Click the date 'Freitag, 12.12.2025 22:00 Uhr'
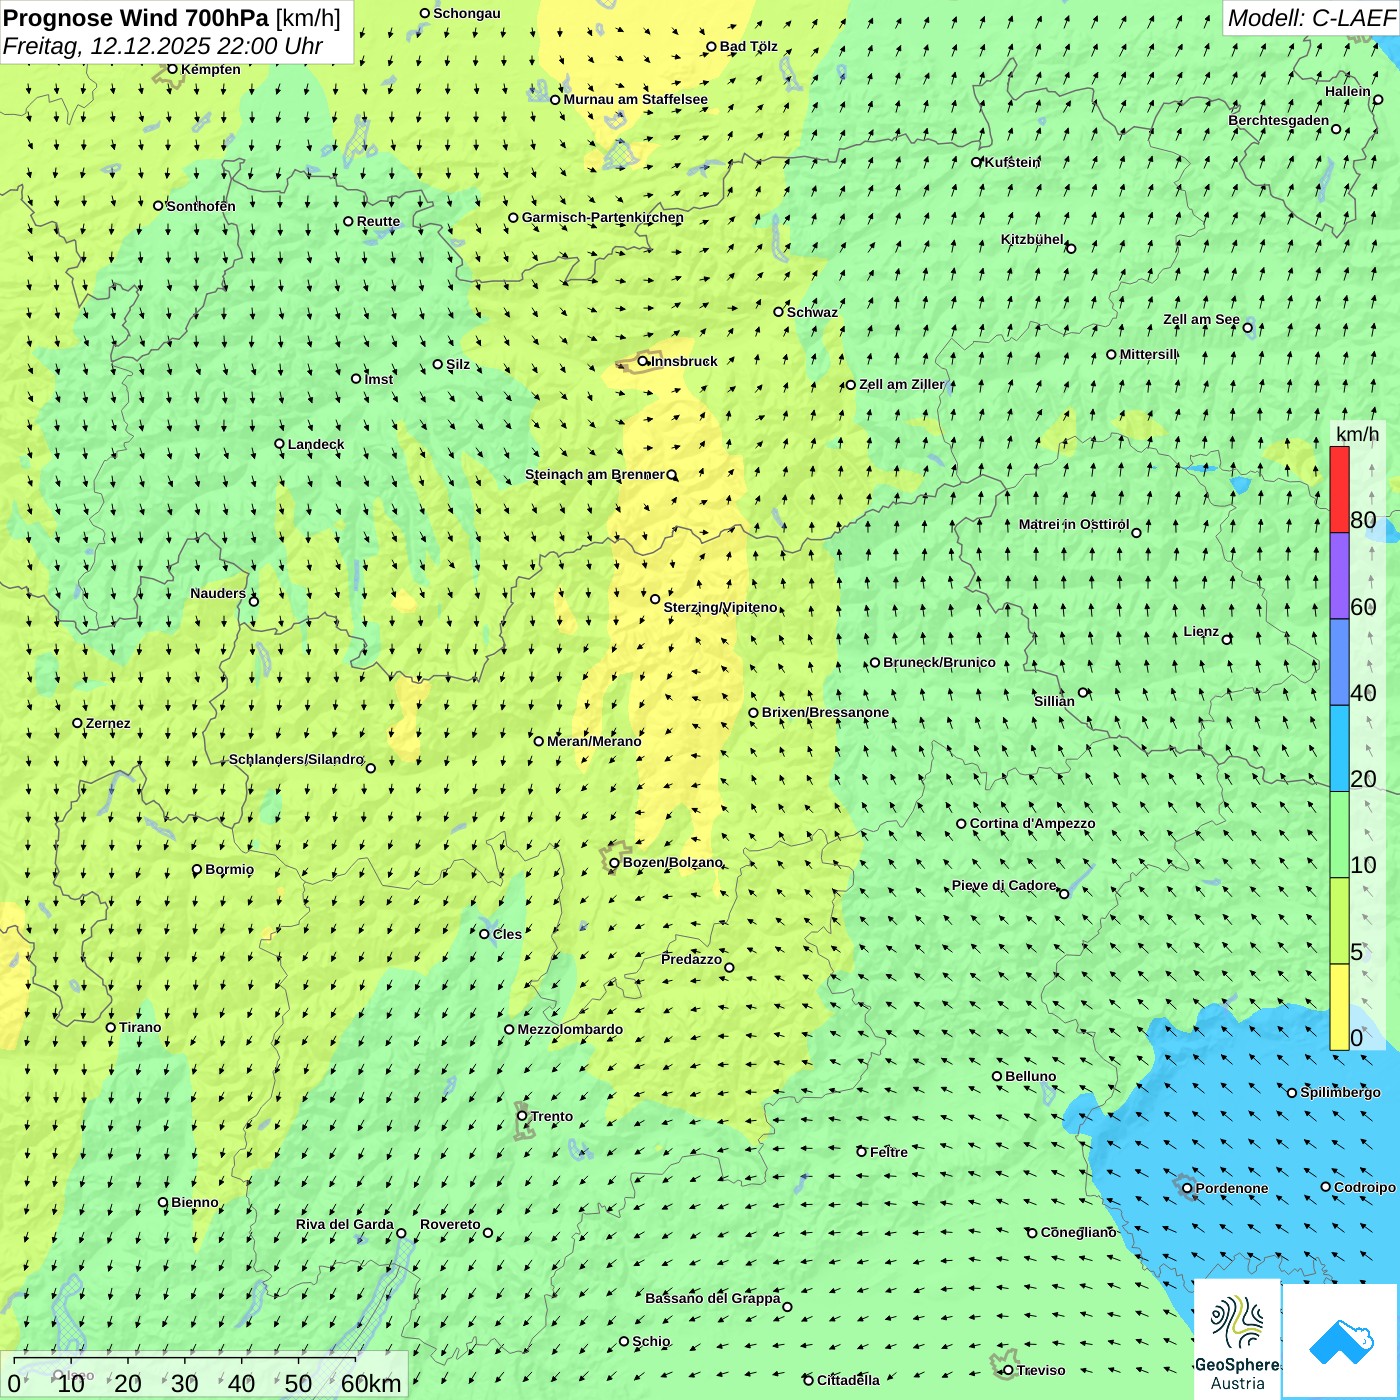 (163, 46)
